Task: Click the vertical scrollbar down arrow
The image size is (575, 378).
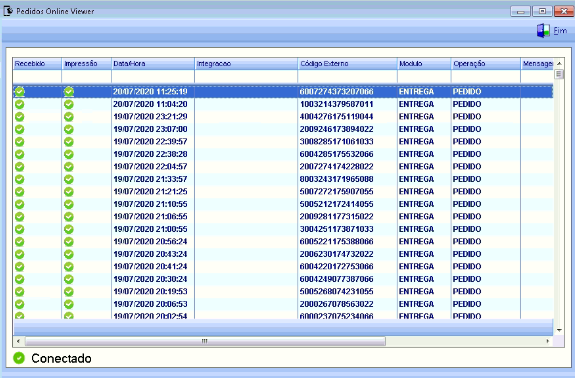Action: (559, 330)
